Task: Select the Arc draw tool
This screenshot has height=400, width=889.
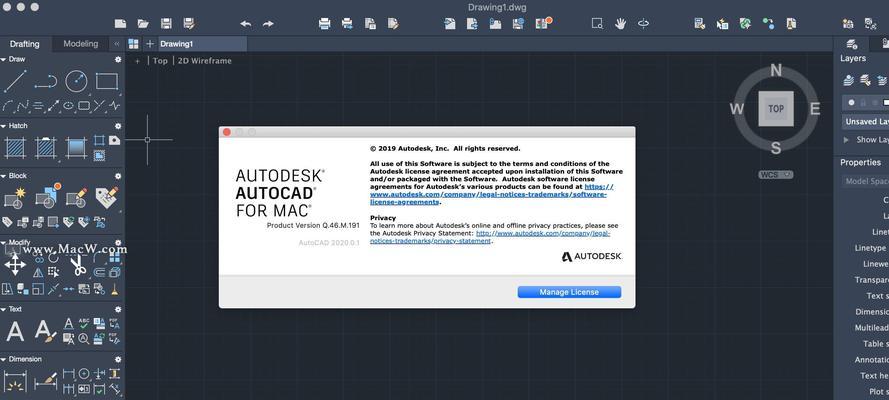Action: [7, 105]
